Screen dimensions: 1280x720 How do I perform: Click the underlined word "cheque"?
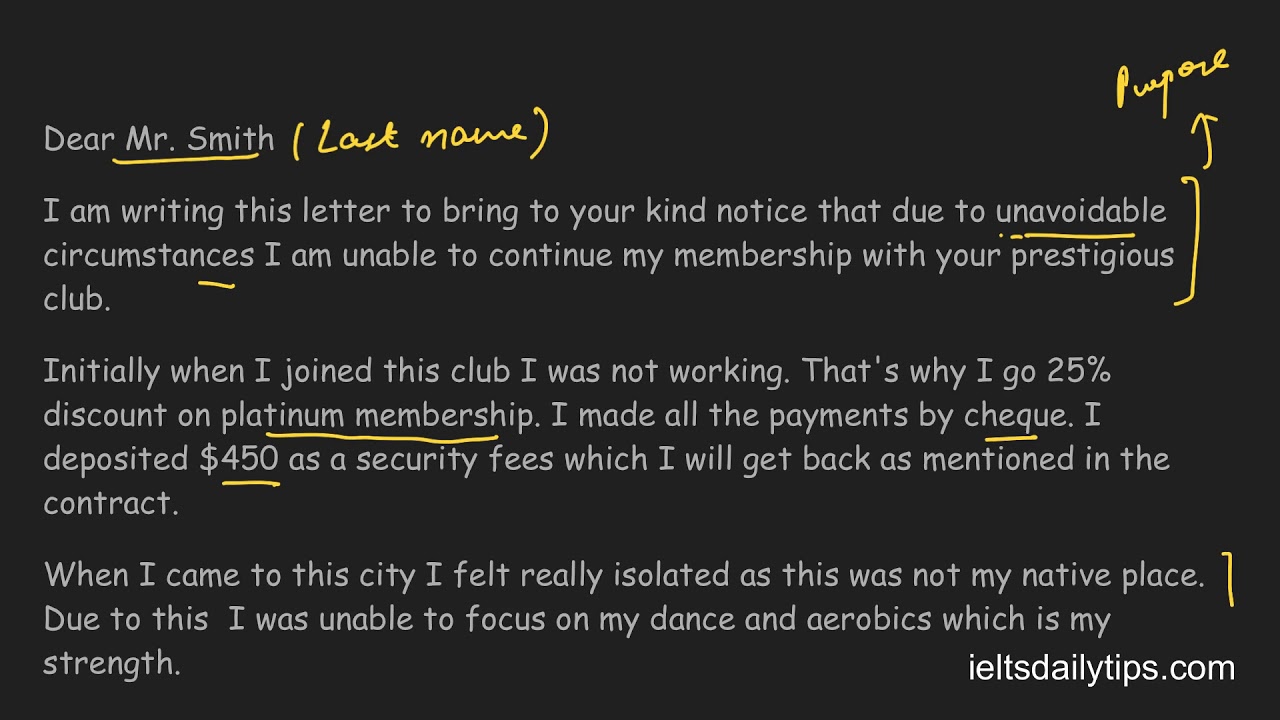pos(1014,415)
